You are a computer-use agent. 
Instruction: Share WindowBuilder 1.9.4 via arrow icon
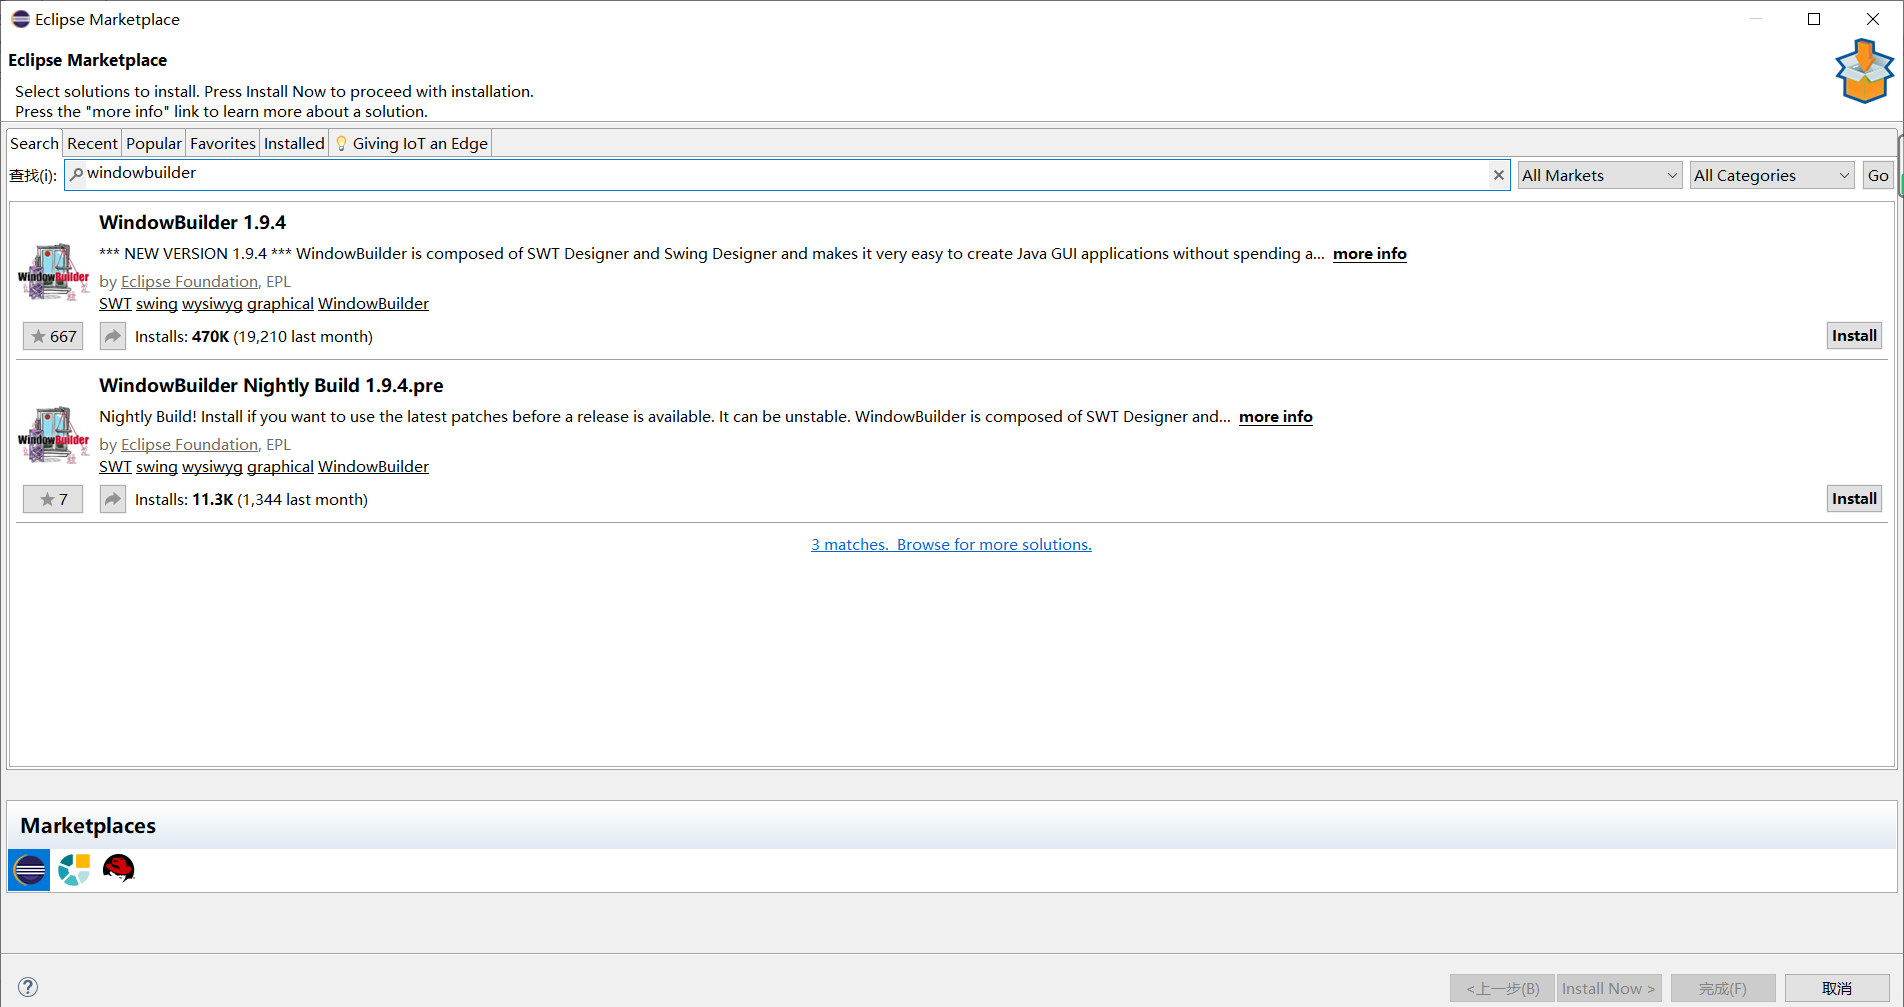[x=113, y=336]
